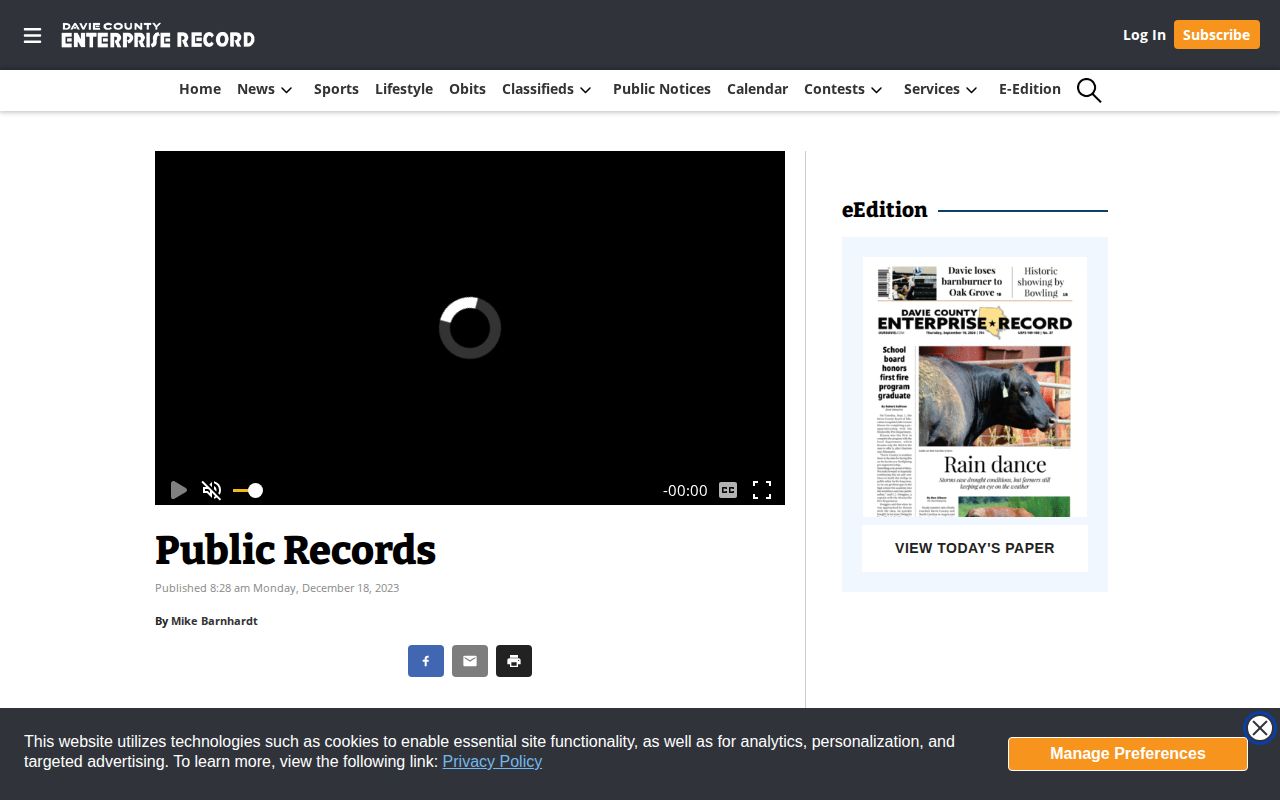Go to the Home nav item
Screen dimensions: 1280x800
click(x=200, y=89)
